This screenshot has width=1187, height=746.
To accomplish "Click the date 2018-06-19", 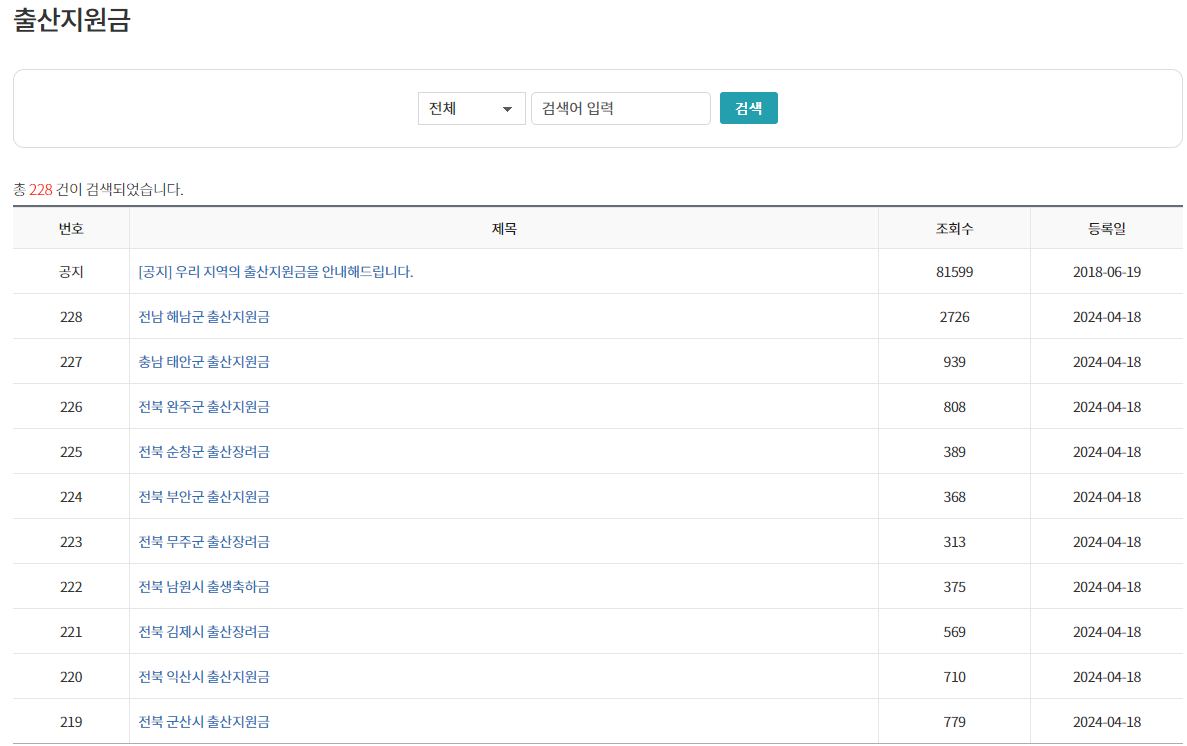I will pos(1107,272).
